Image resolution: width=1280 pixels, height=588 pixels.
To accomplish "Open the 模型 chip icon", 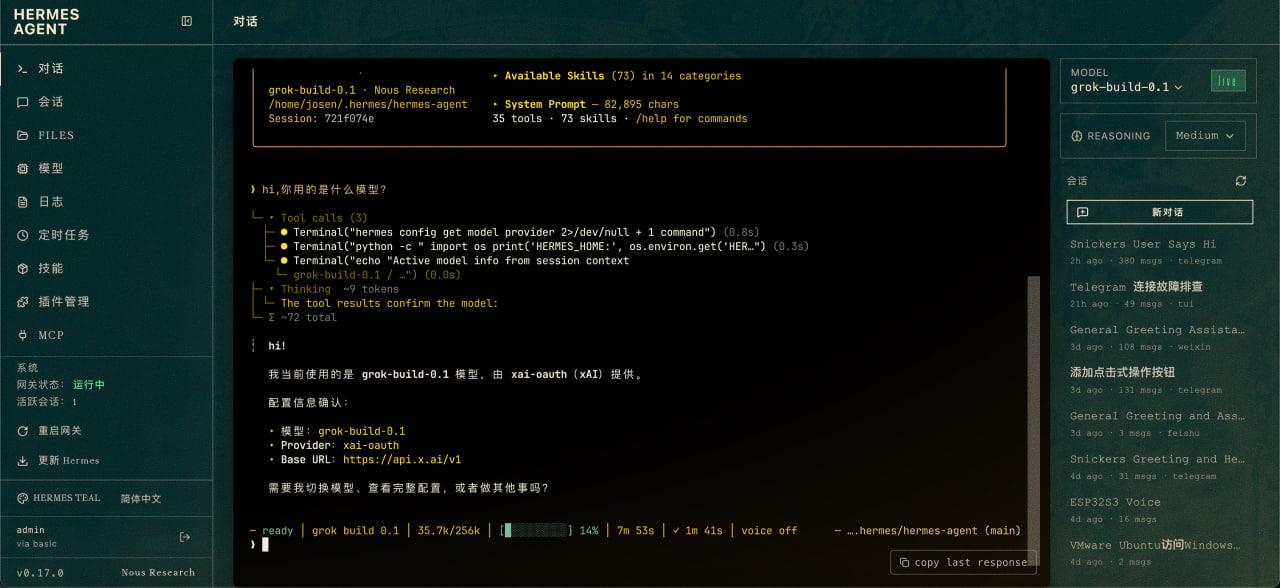I will click(22, 169).
